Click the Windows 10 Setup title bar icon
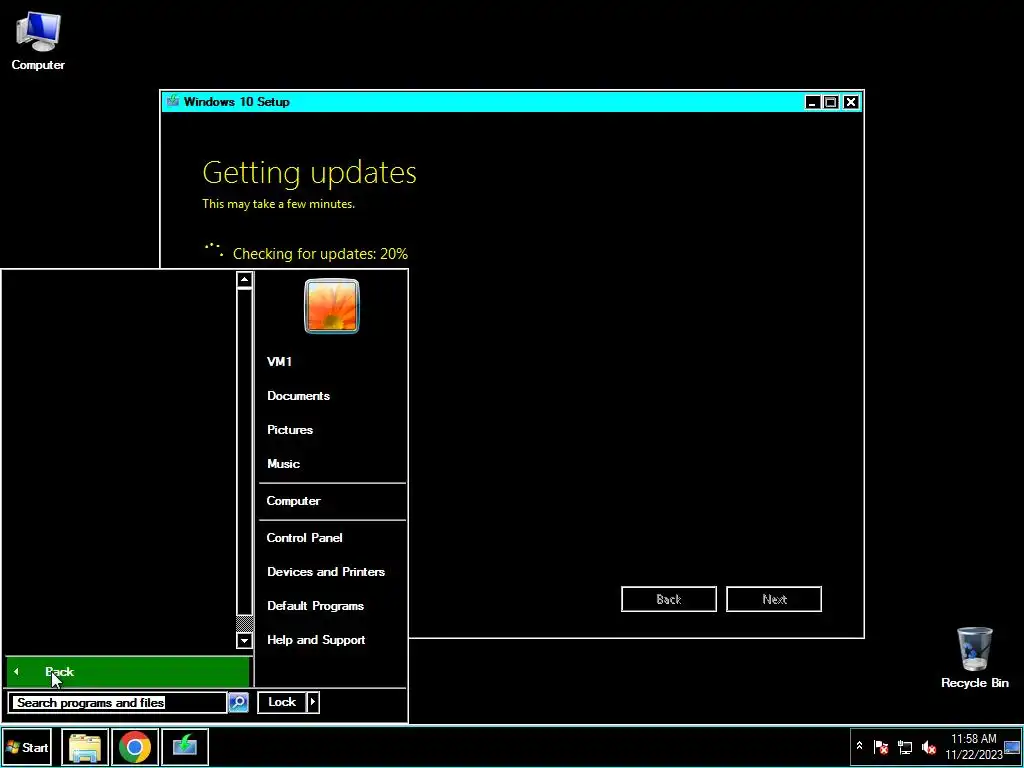 click(173, 101)
